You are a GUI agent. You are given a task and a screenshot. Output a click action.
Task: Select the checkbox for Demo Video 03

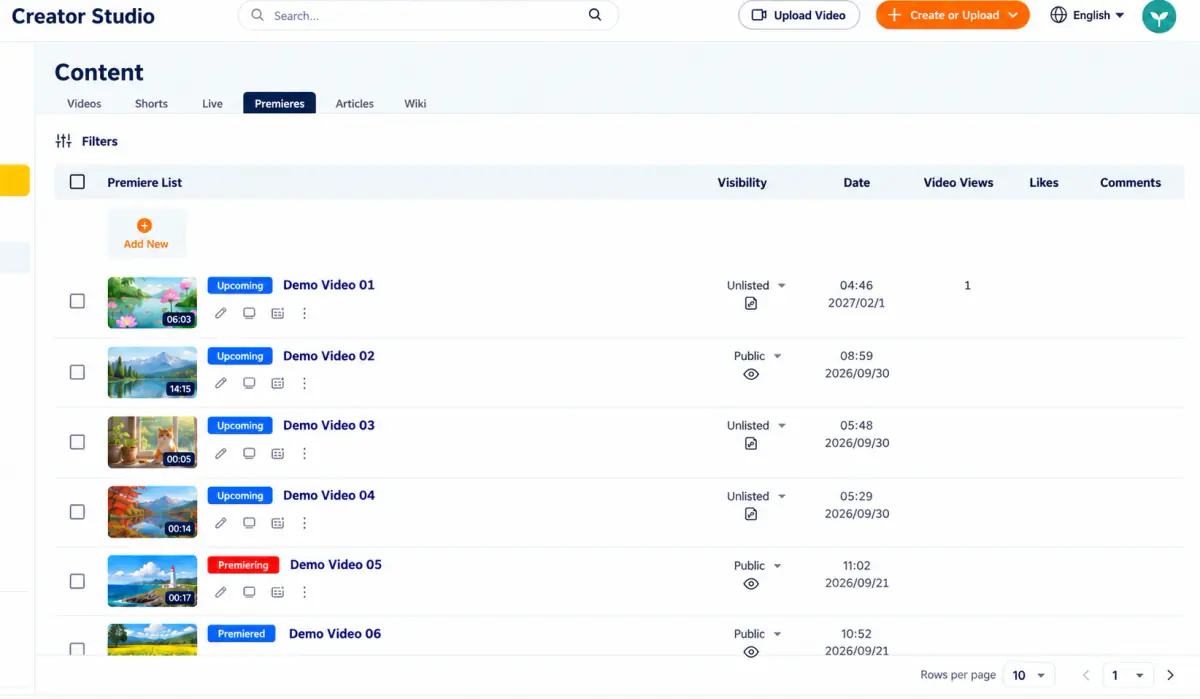77,442
